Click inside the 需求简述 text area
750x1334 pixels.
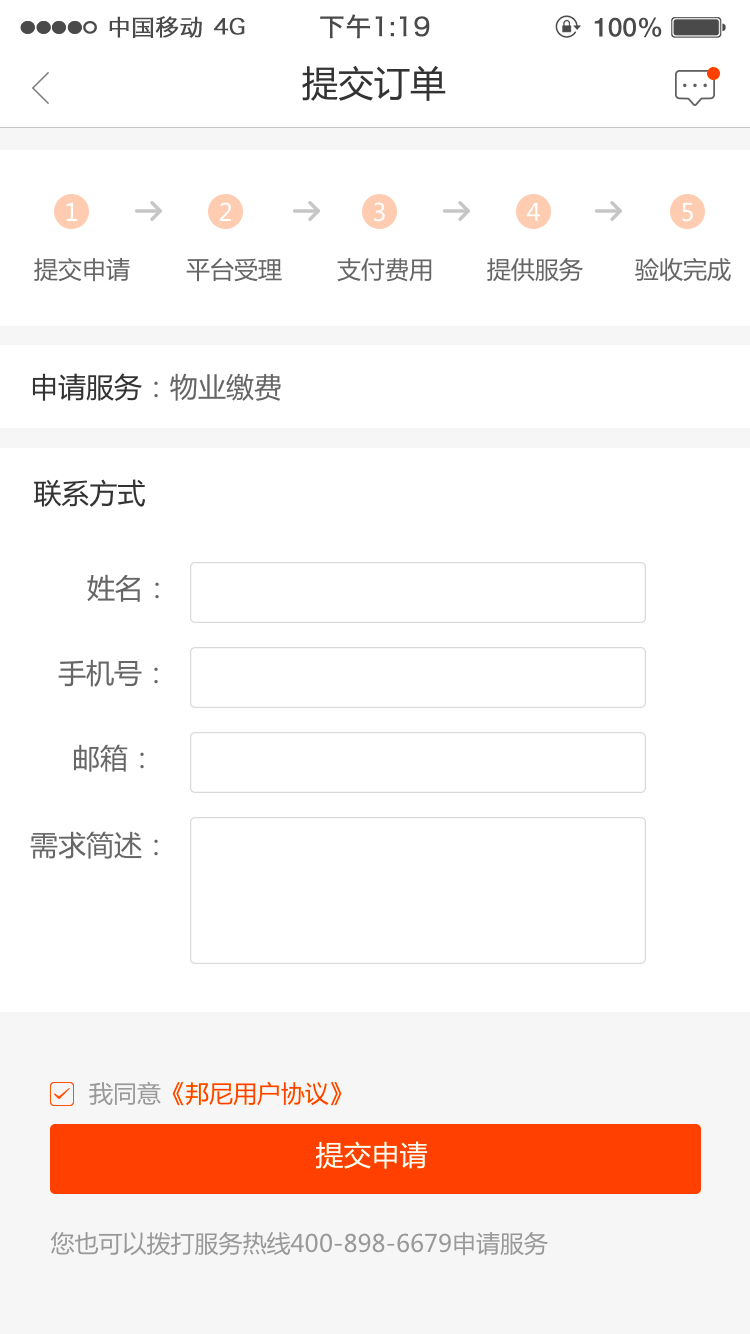coord(418,890)
